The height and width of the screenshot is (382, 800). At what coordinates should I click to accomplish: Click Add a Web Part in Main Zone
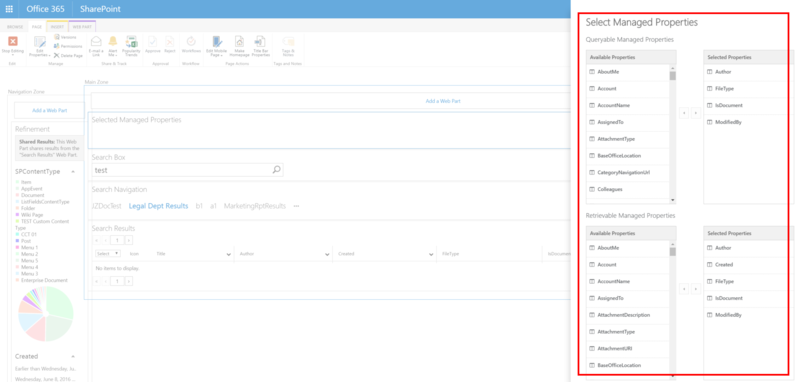(443, 101)
